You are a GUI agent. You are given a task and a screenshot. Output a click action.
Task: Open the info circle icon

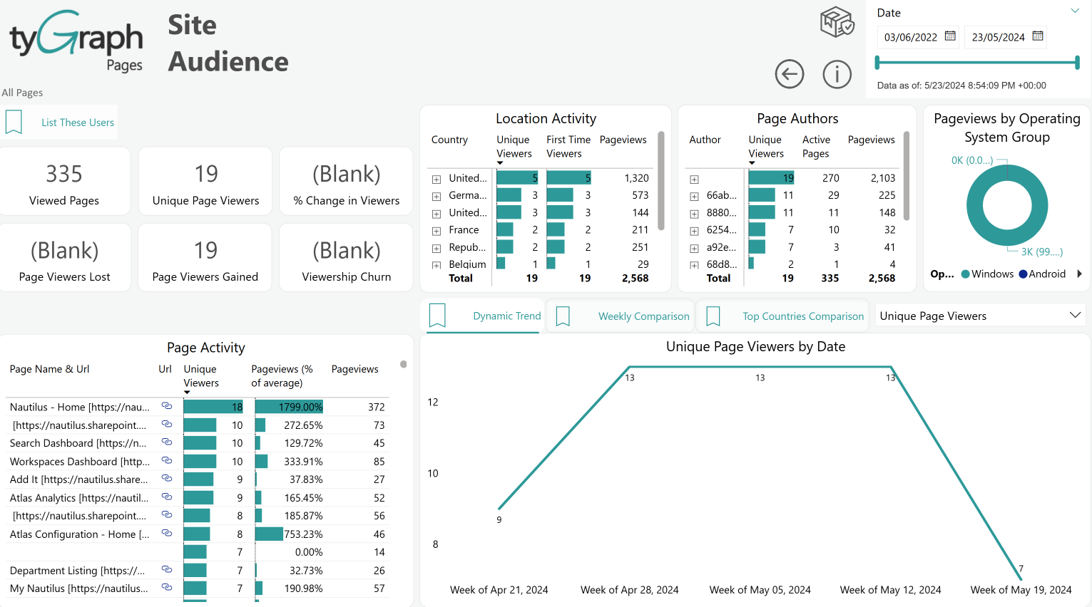click(x=837, y=74)
